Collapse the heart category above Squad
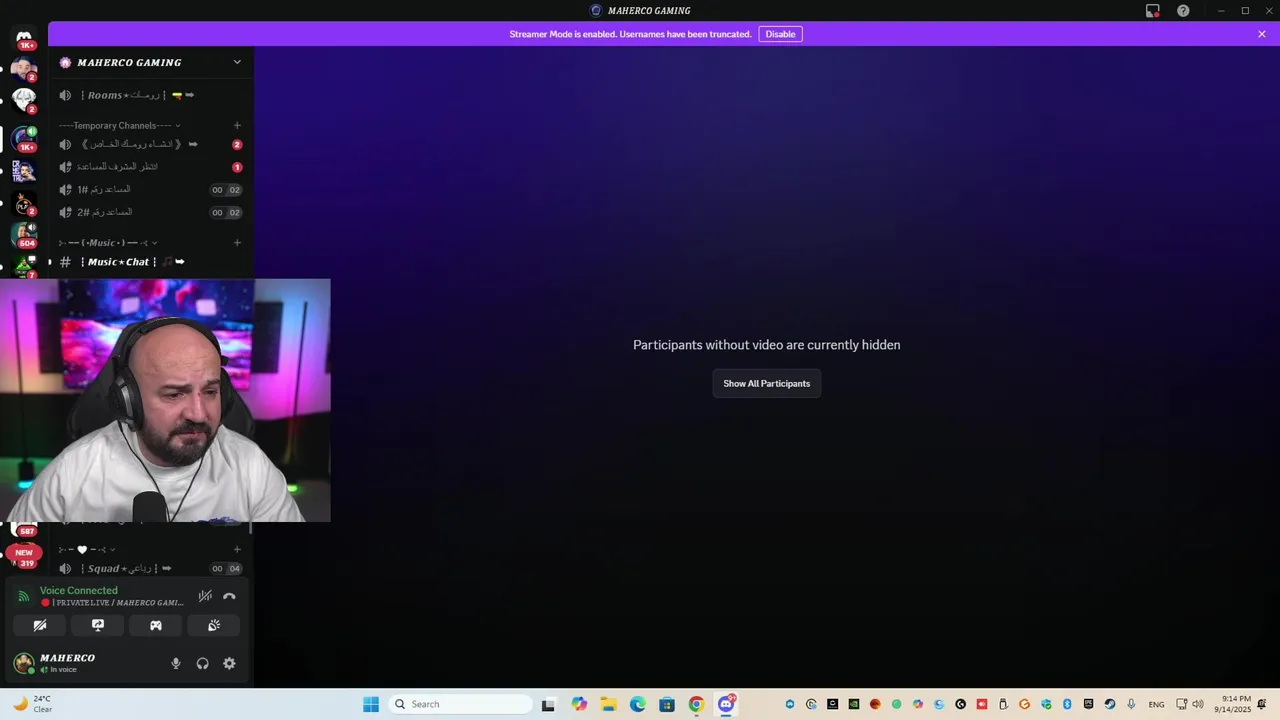 click(x=87, y=549)
